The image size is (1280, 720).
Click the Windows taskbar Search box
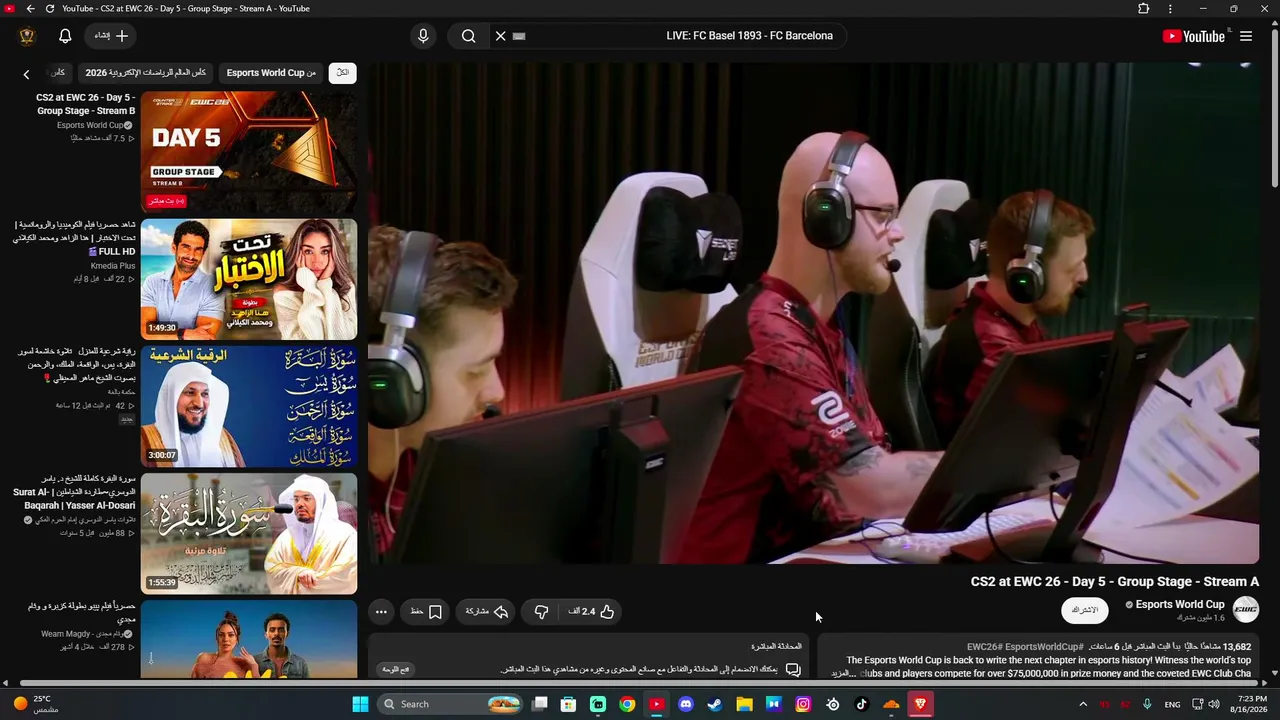pyautogui.click(x=448, y=704)
